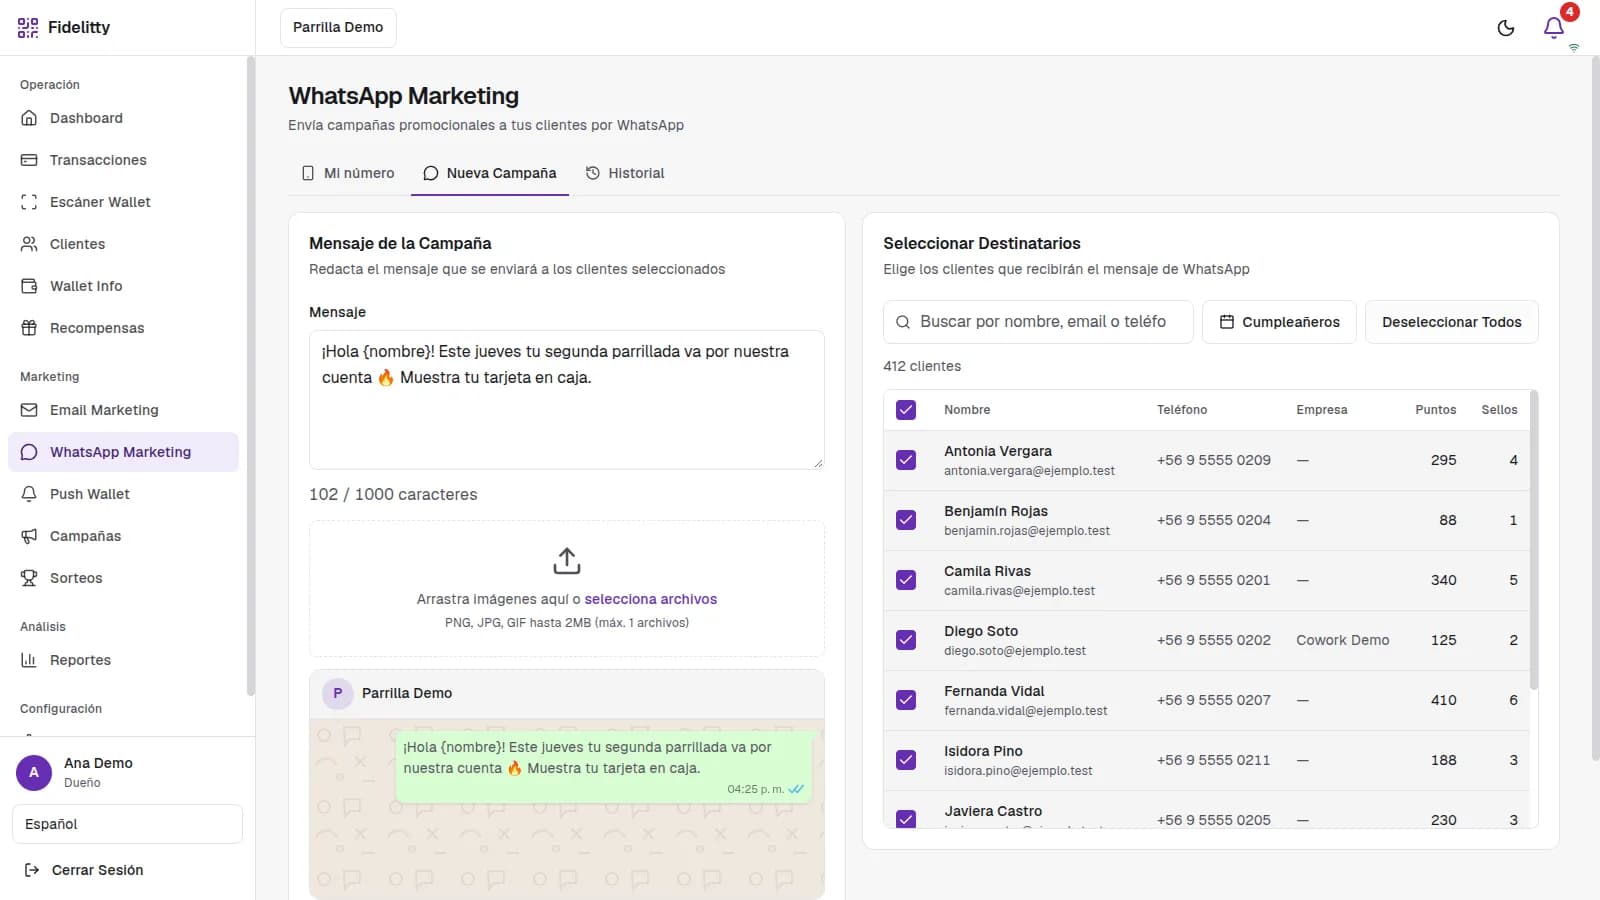Toggle the select-all header checkbox
This screenshot has height=900, width=1600.
click(x=906, y=410)
